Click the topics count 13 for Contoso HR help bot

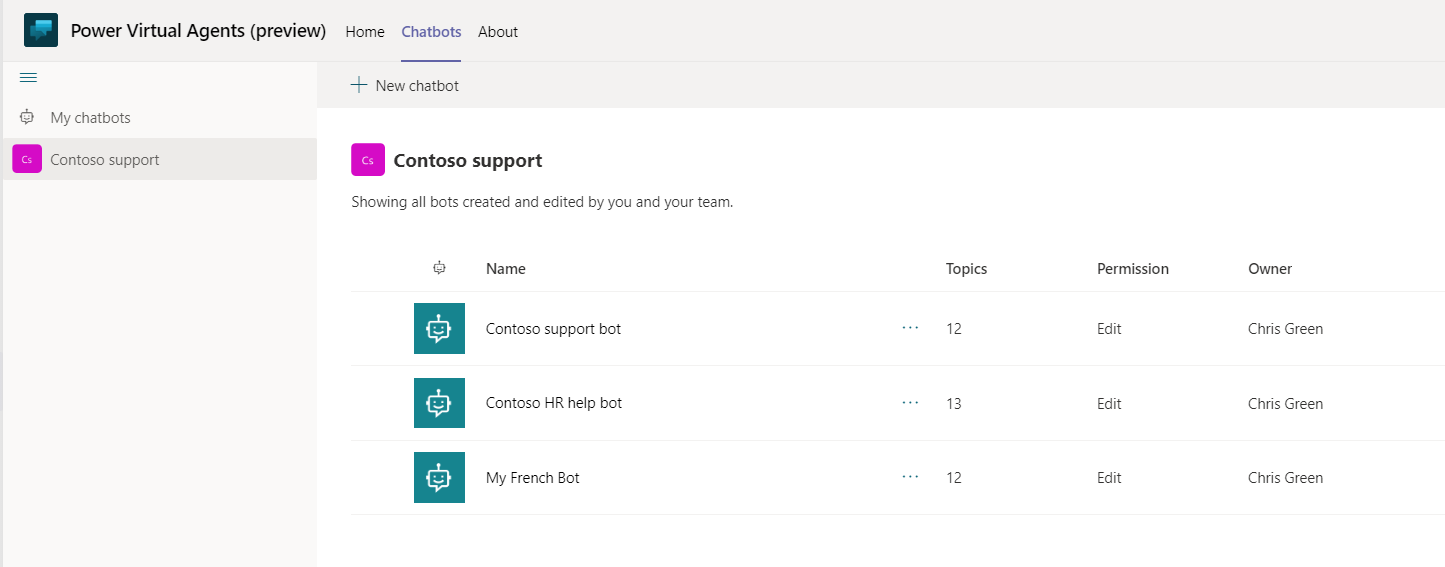954,404
